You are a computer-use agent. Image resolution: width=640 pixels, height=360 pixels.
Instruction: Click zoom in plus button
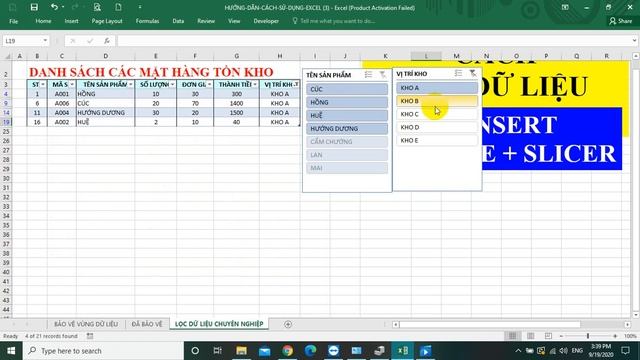615,336
